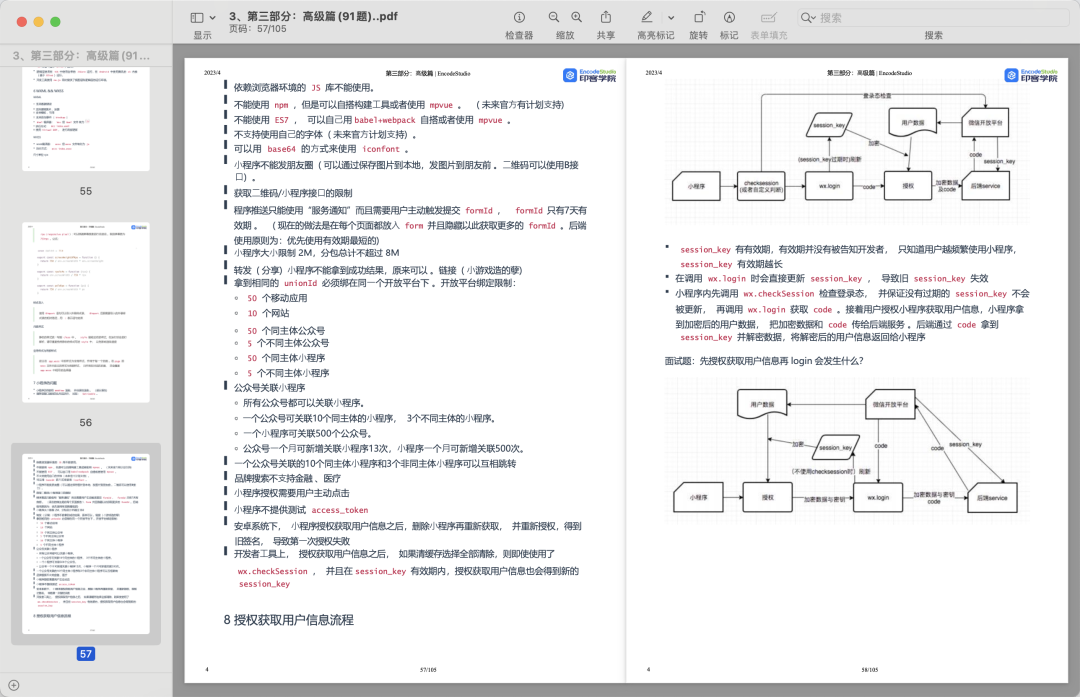Select page 57 thumbnail in sidebar

tap(86, 543)
